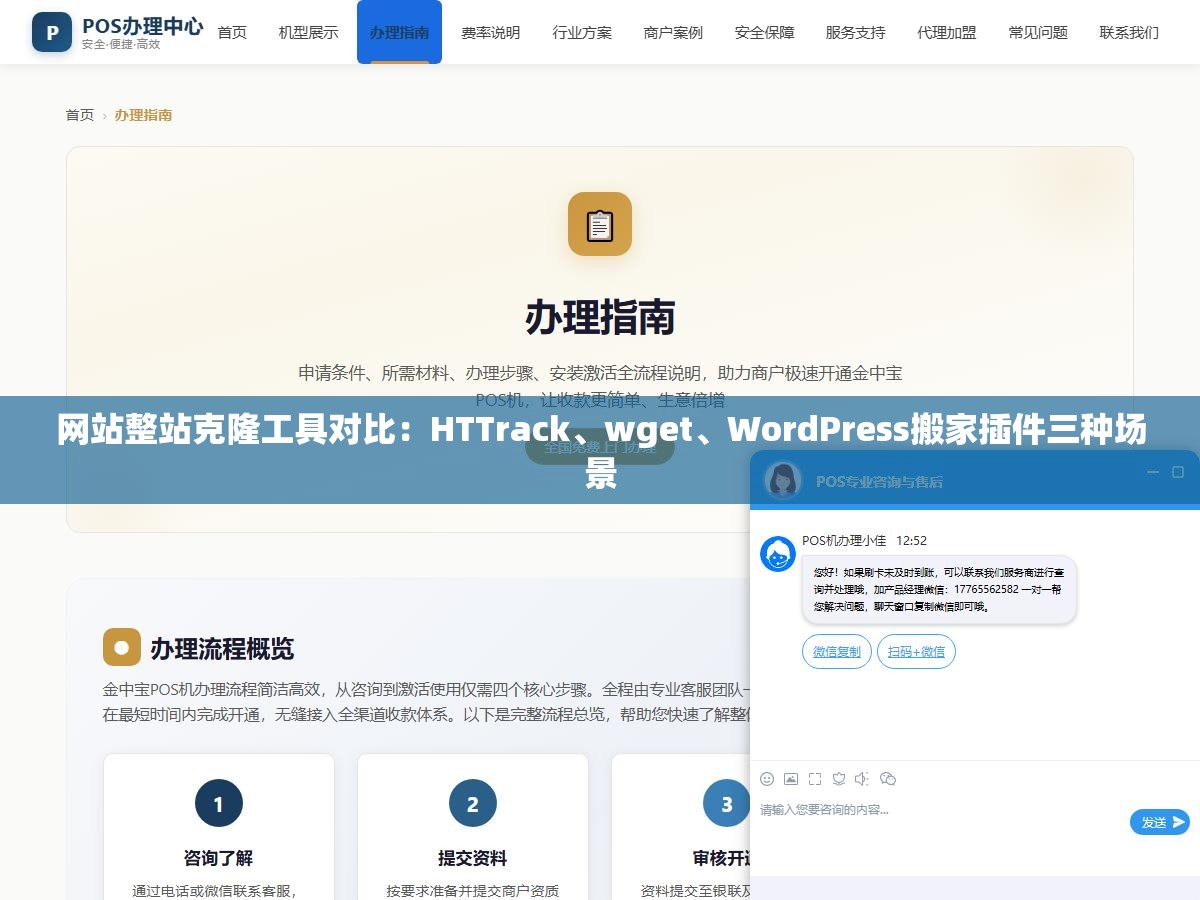The width and height of the screenshot is (1200, 900).
Task: Click the WeChat icon in chat toolbar
Action: (x=887, y=778)
